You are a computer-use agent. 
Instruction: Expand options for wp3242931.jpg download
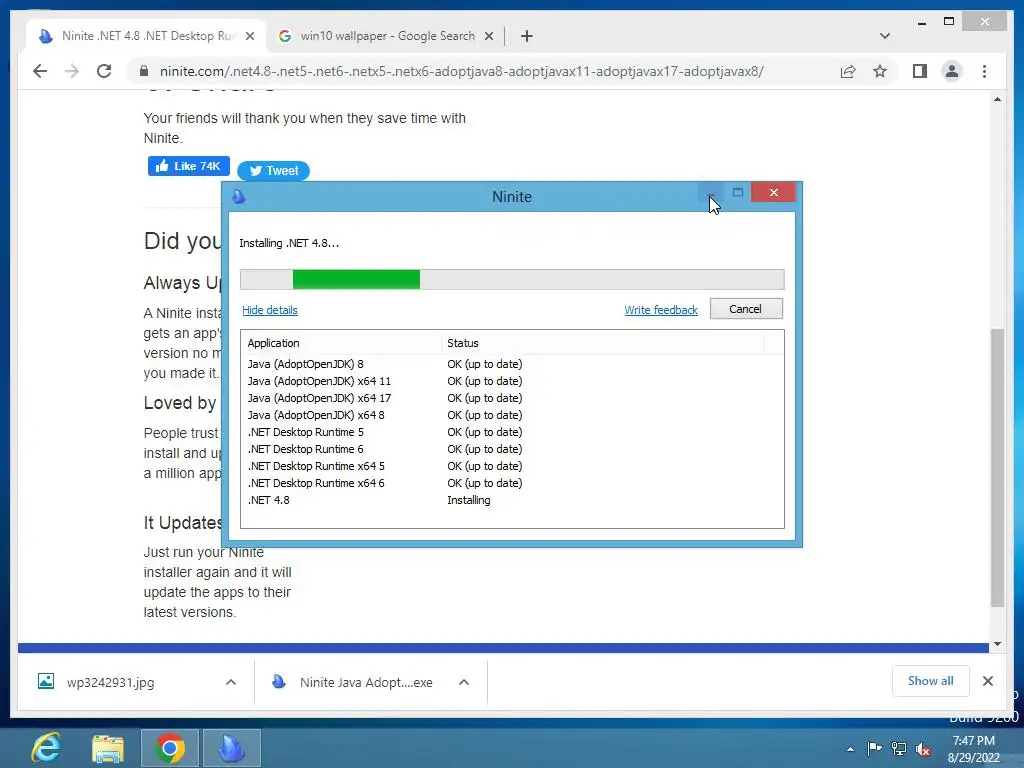[231, 682]
